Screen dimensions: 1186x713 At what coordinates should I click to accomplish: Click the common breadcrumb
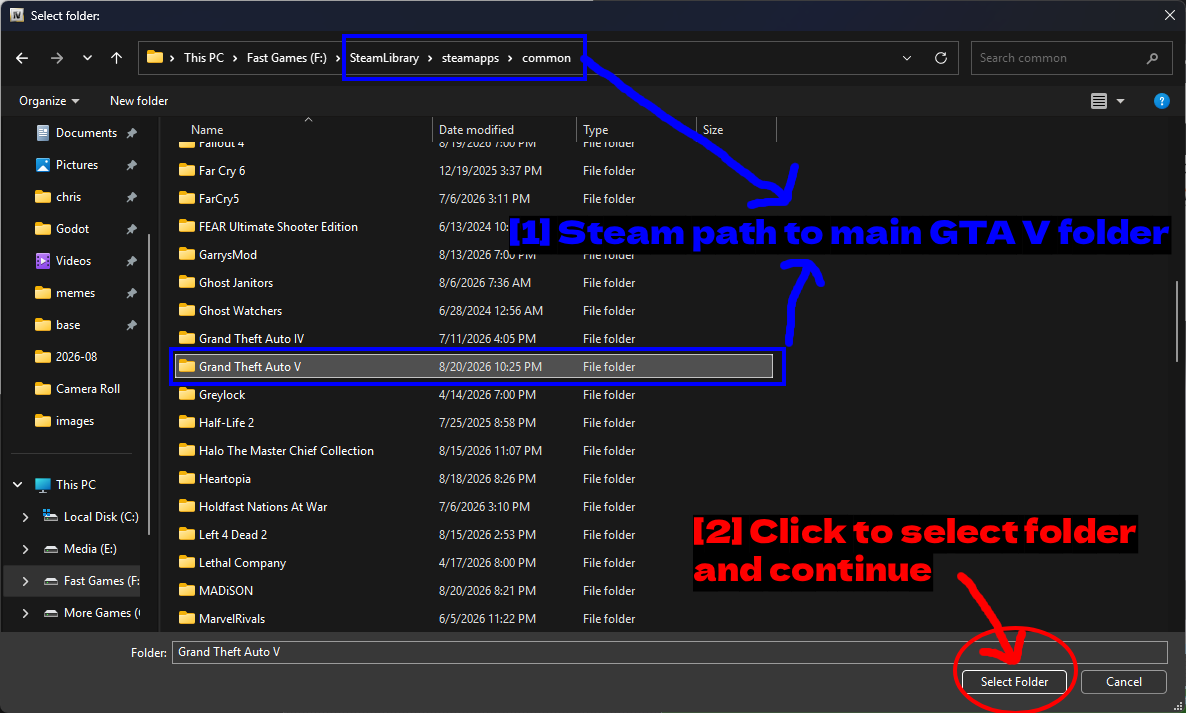point(546,57)
